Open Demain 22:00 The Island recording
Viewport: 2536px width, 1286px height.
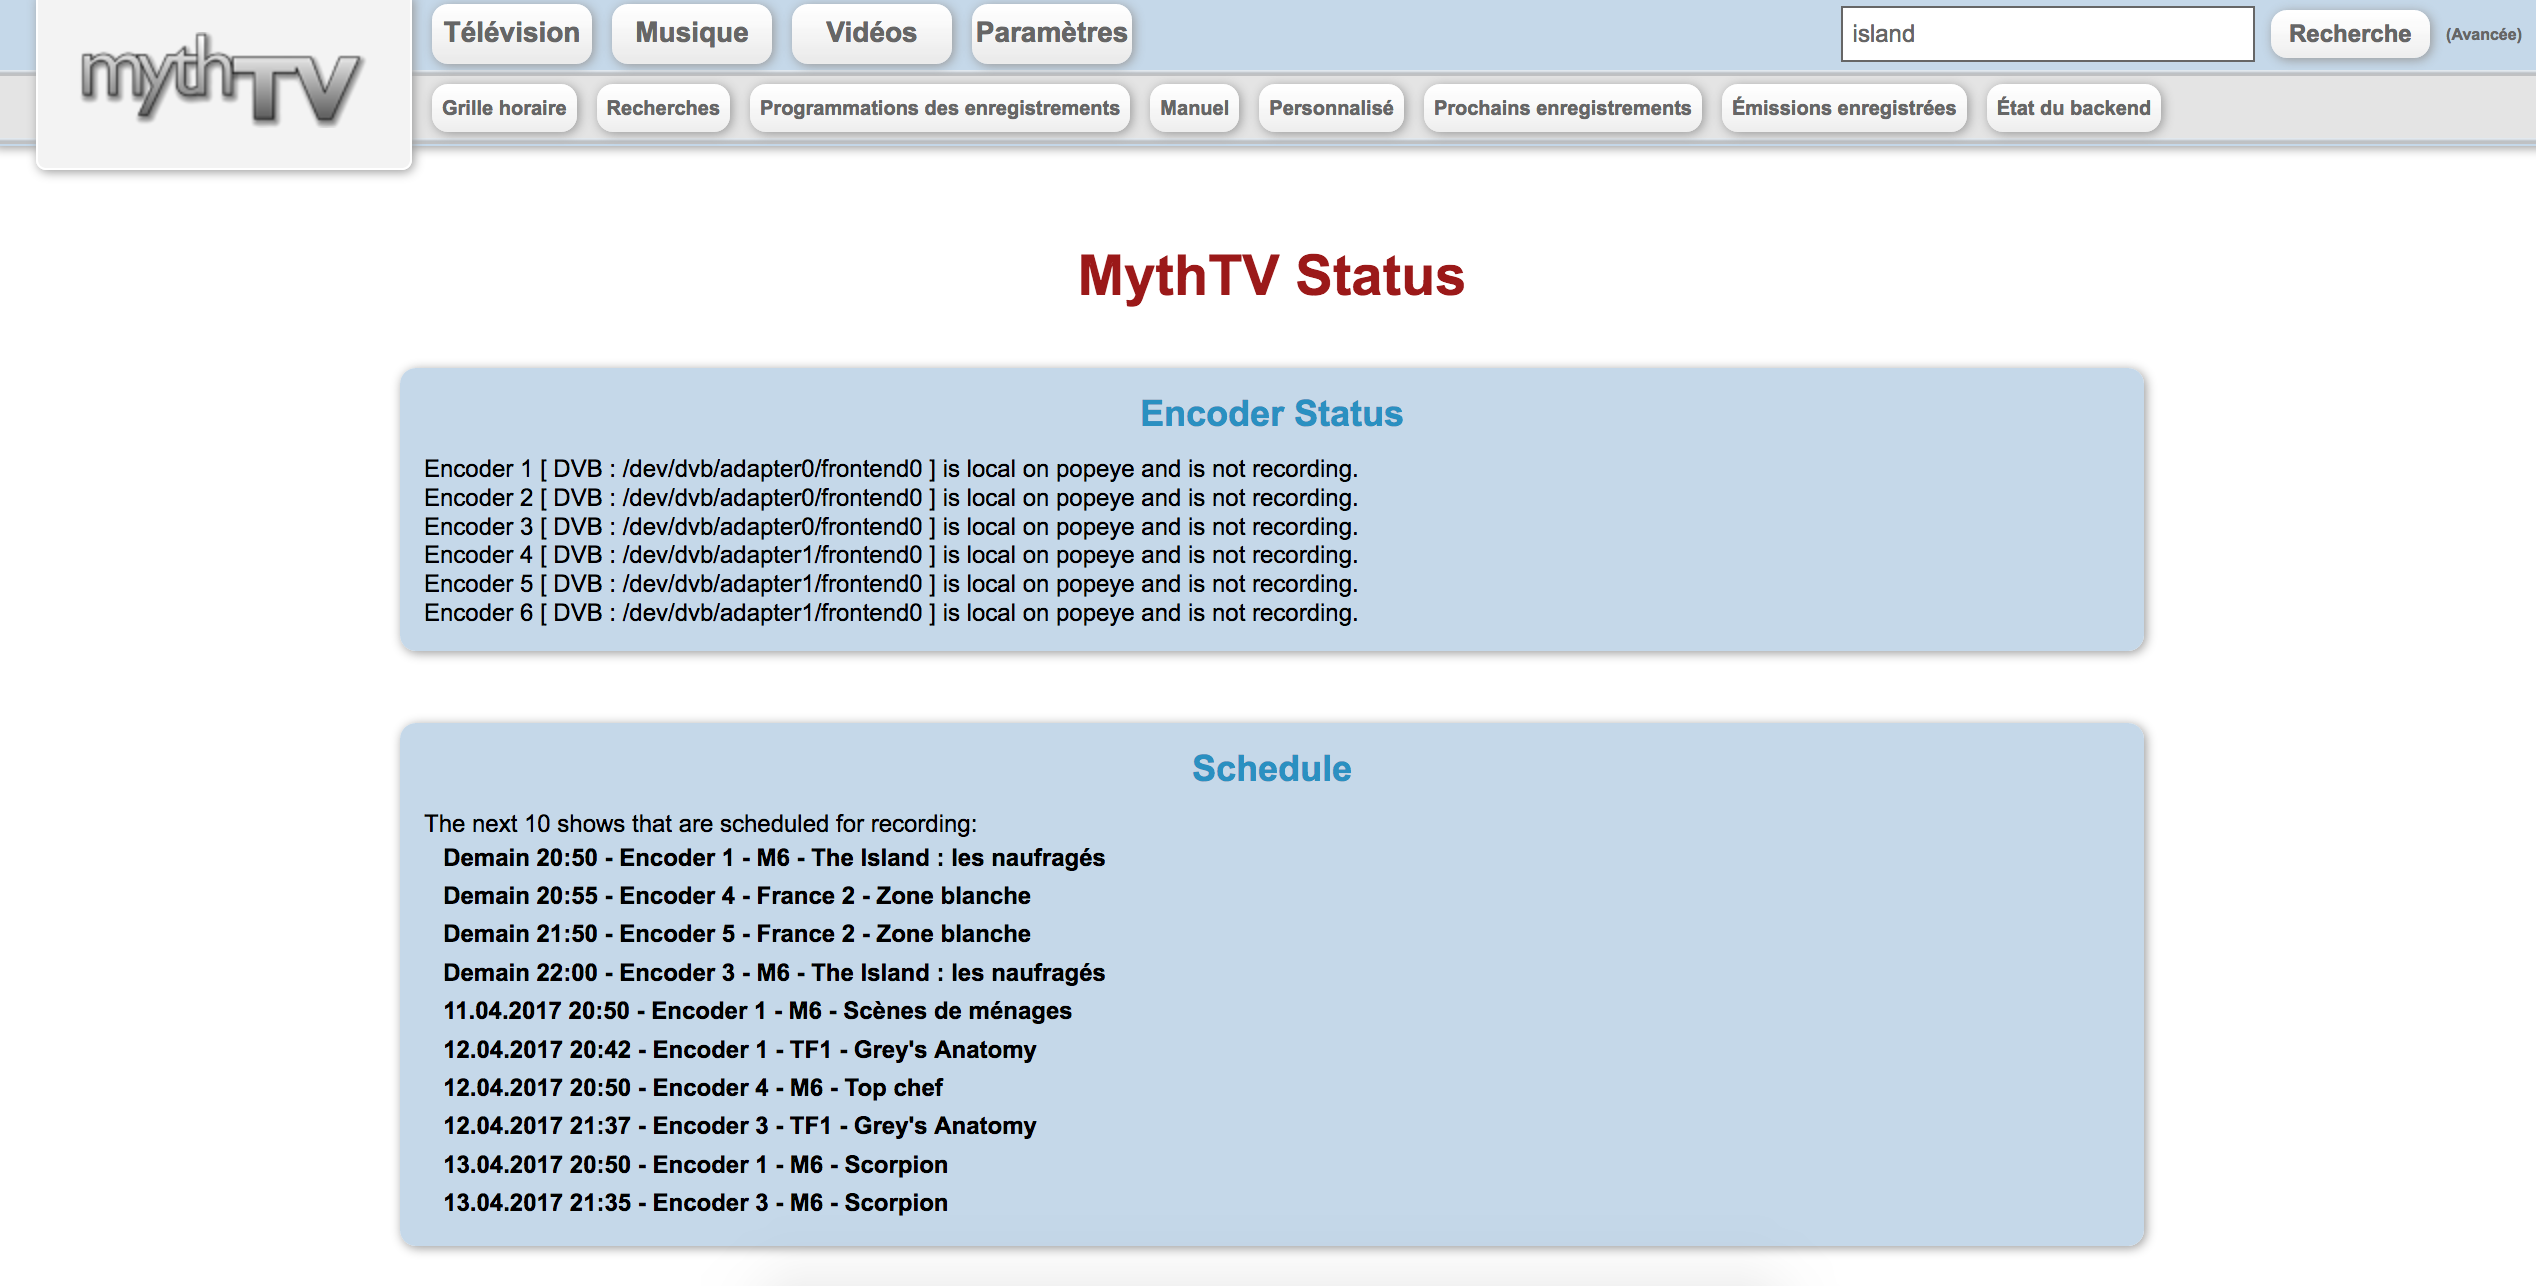coord(774,973)
